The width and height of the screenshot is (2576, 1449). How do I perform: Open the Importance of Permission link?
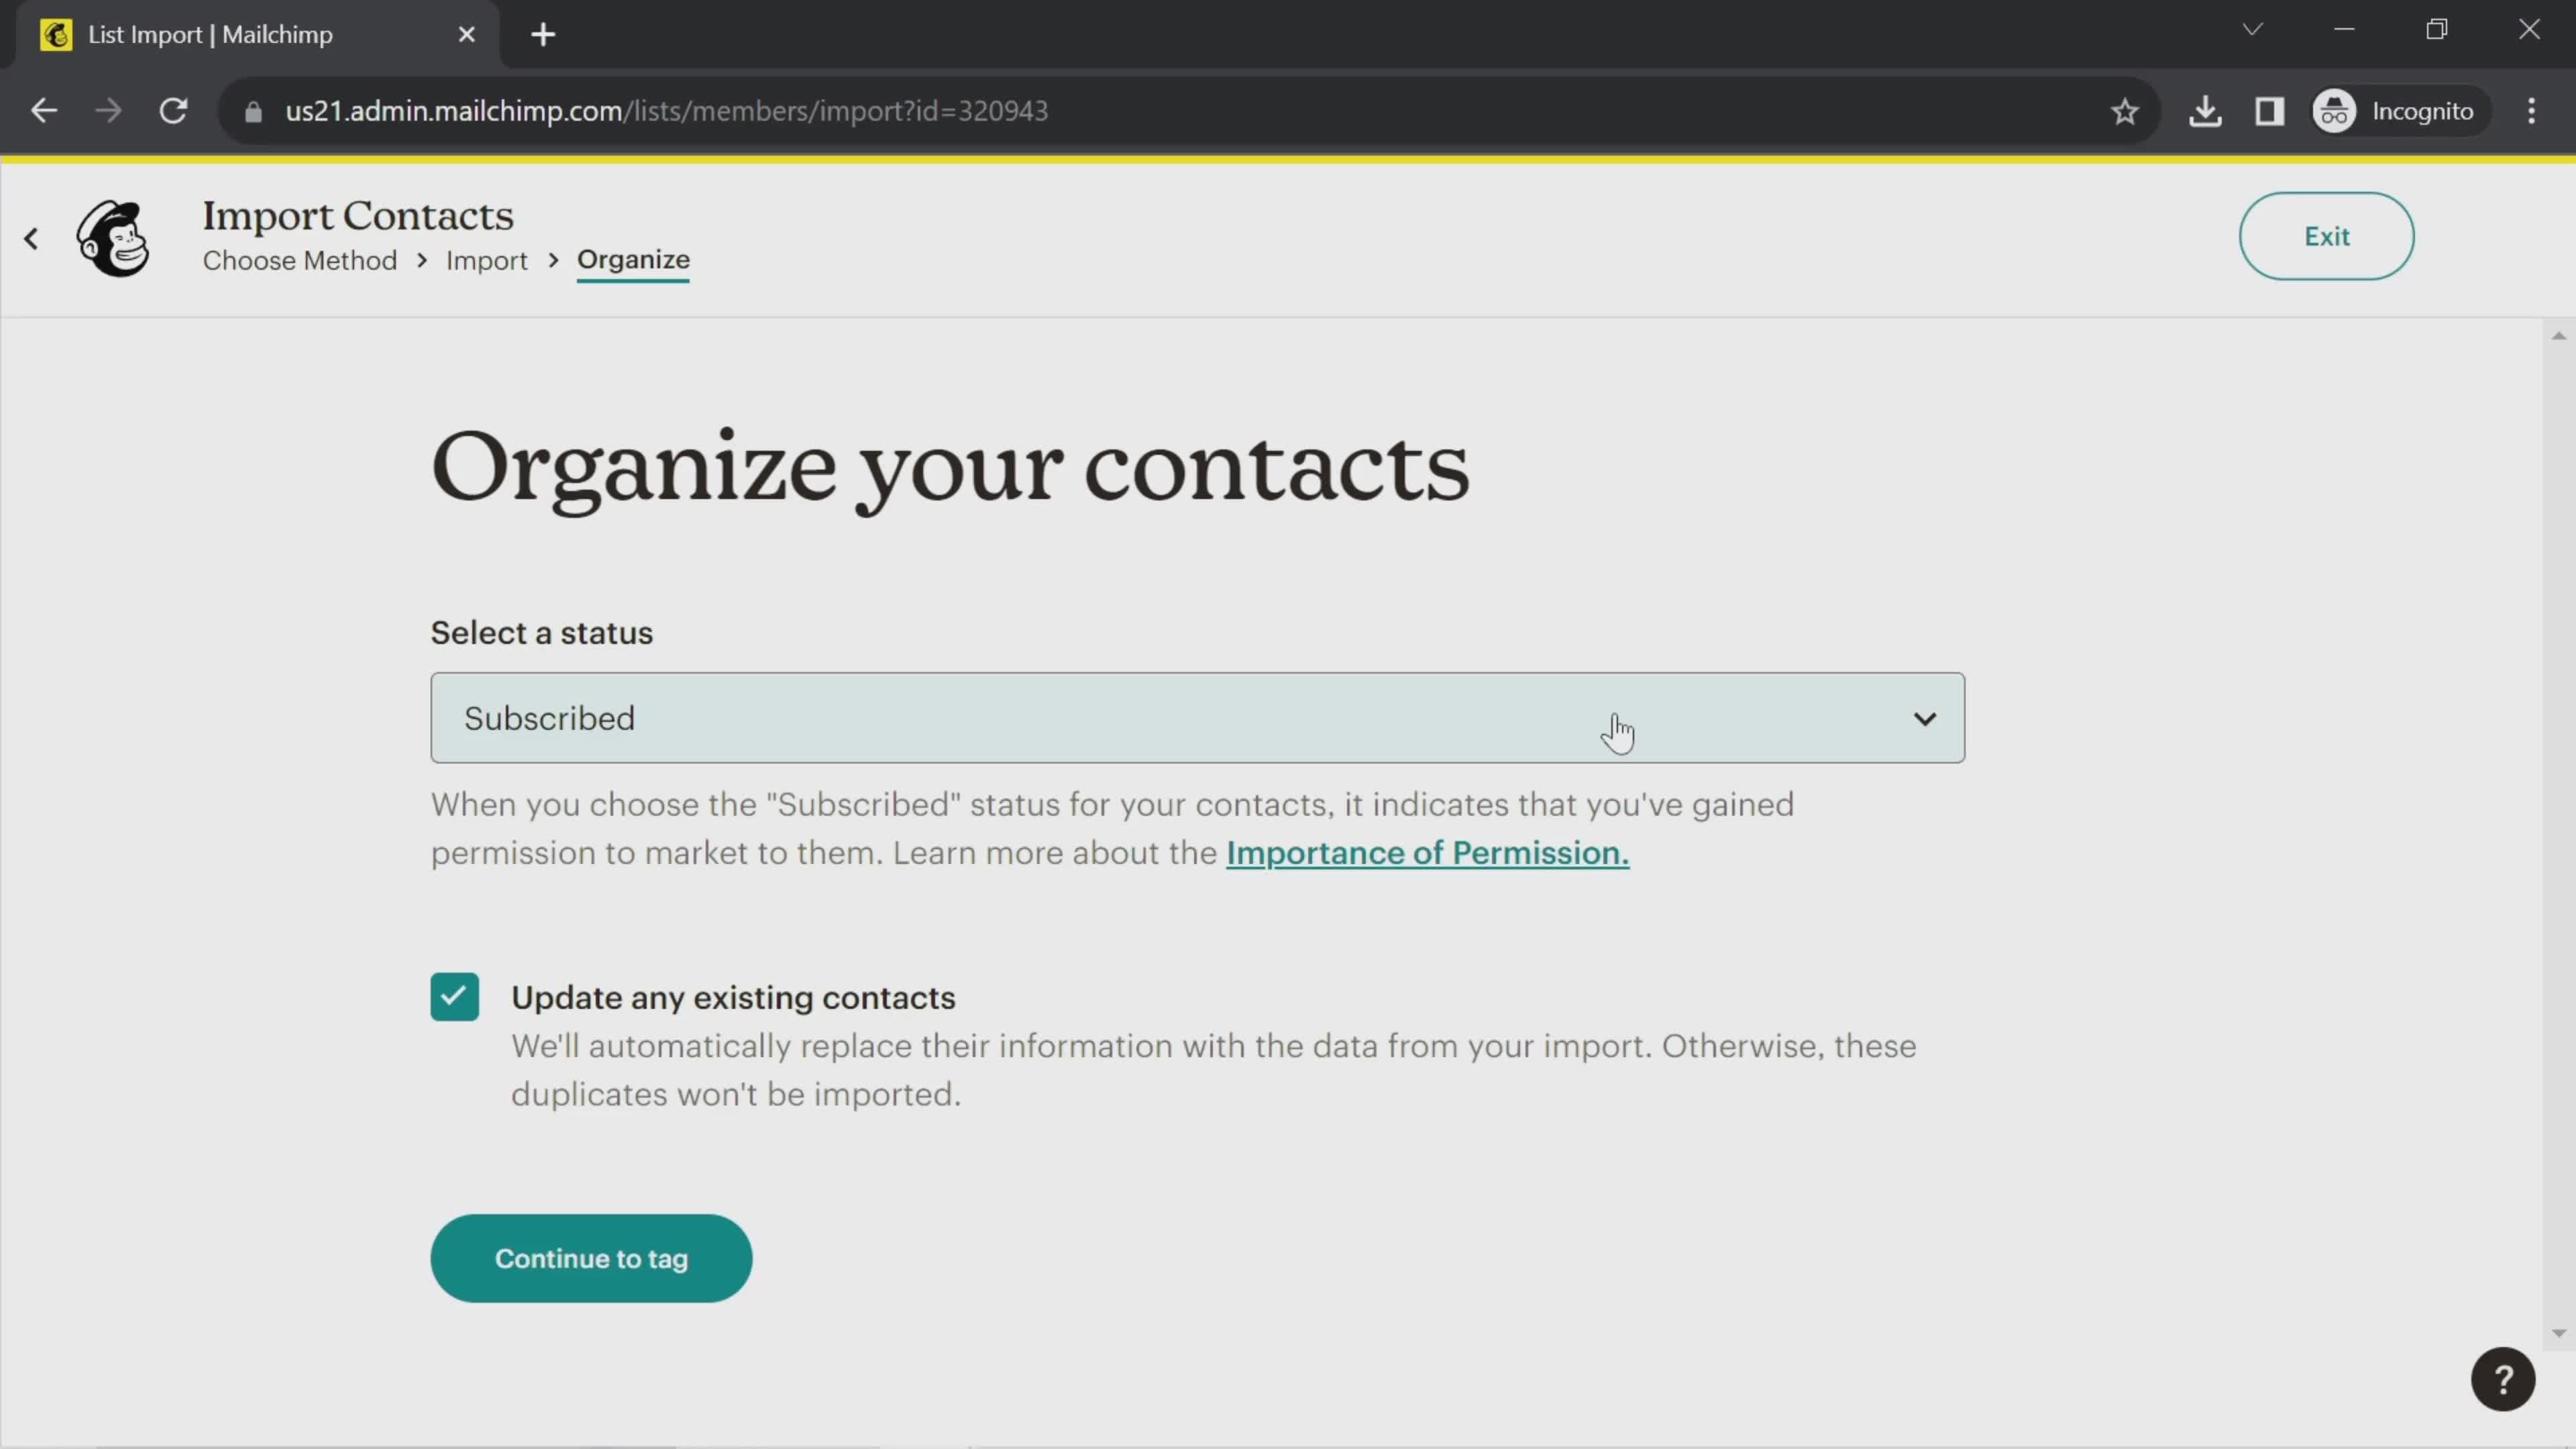[1428, 853]
